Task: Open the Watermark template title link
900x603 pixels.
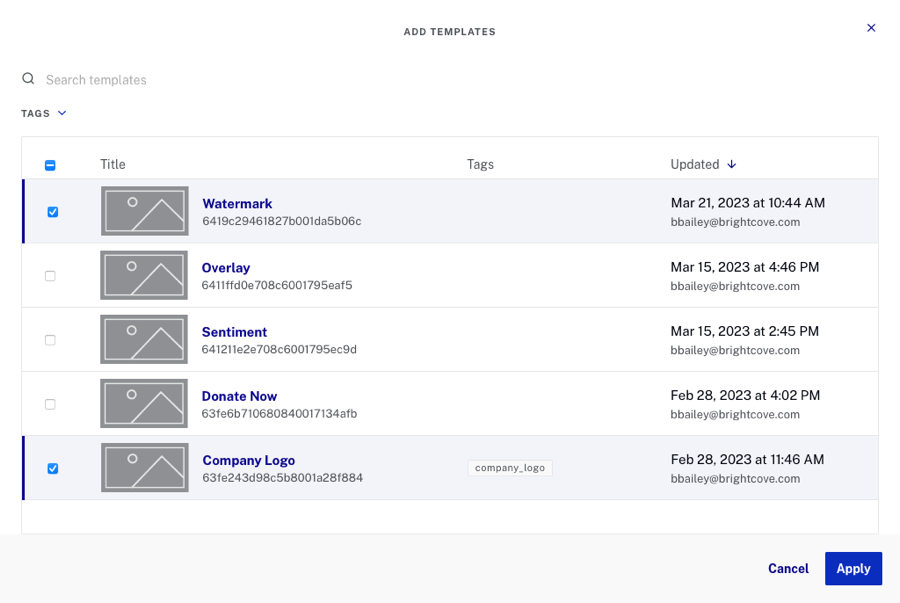Action: click(x=237, y=203)
